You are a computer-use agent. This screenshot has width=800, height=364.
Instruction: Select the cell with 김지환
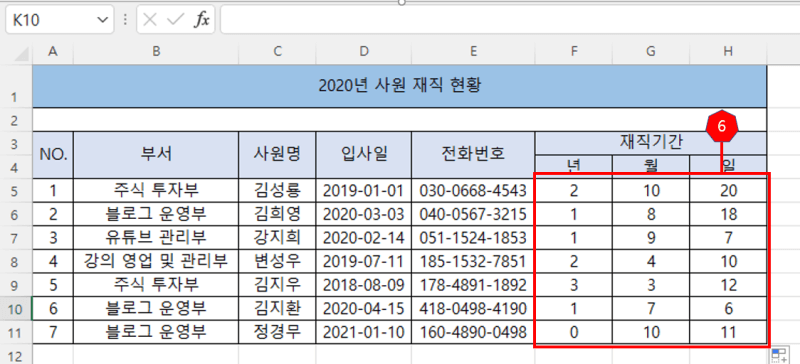click(277, 308)
